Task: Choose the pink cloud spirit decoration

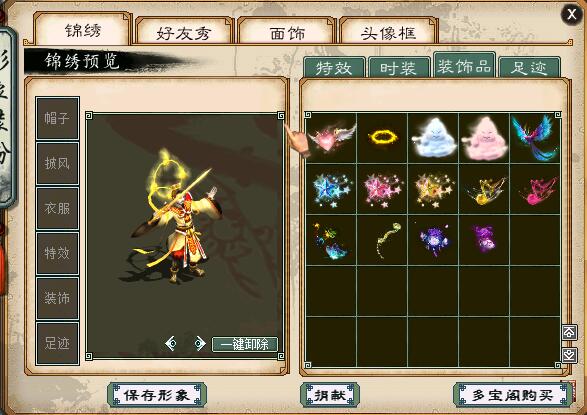Action: [484, 138]
